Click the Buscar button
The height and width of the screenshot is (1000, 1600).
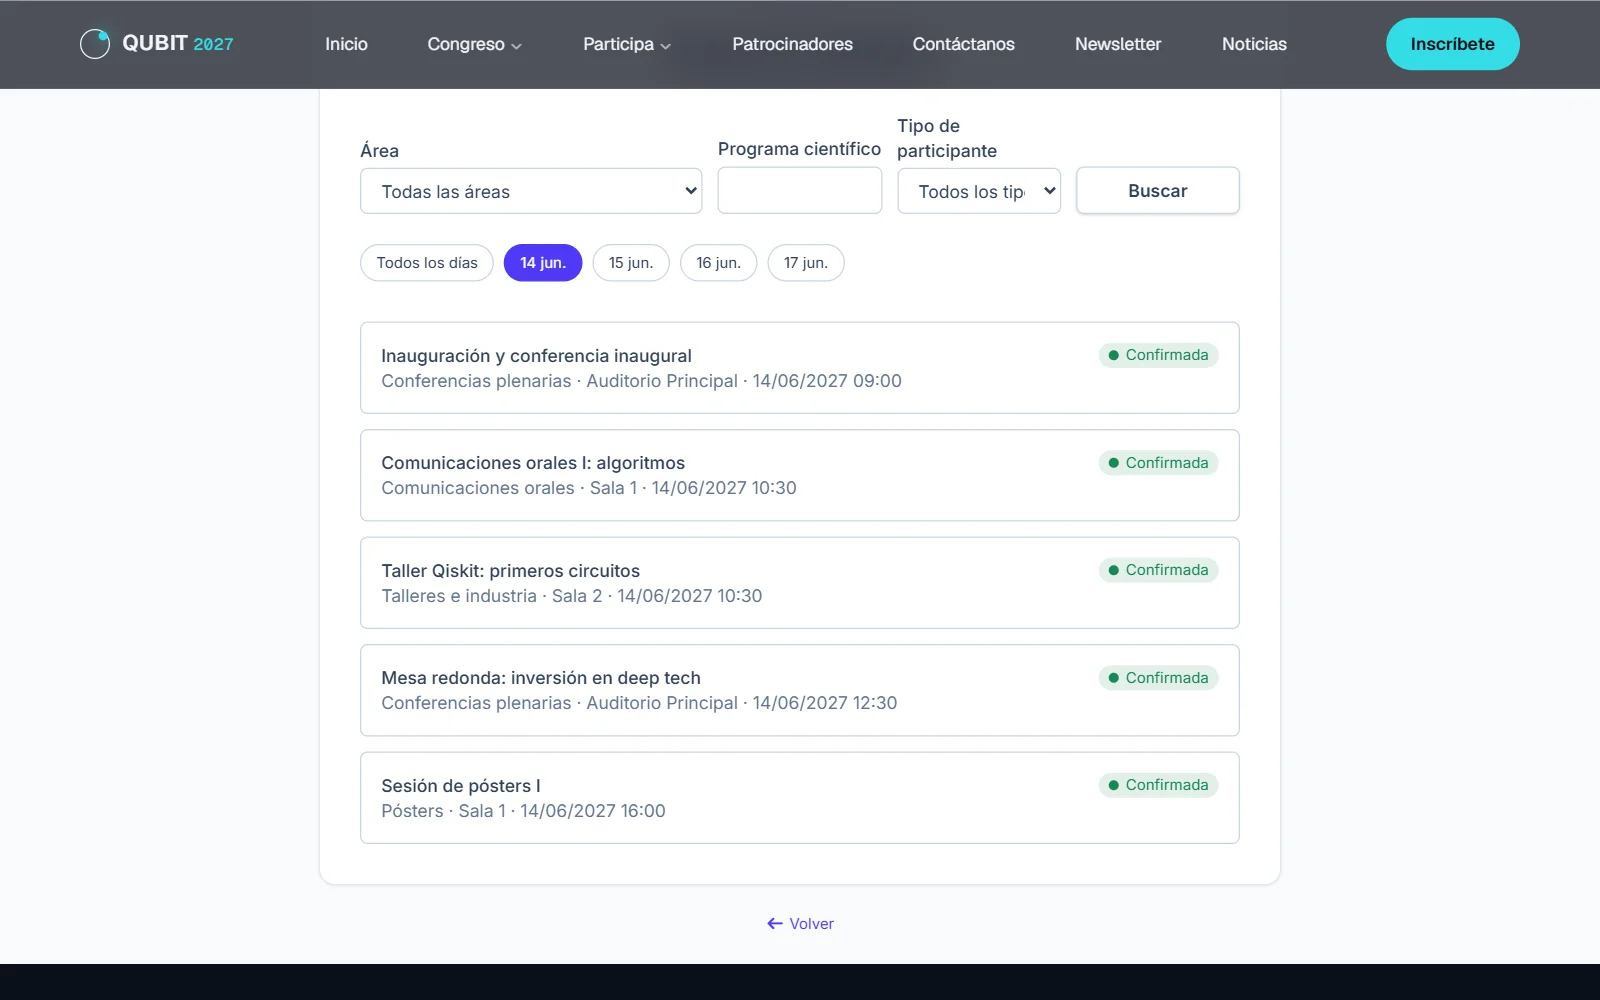click(x=1158, y=190)
